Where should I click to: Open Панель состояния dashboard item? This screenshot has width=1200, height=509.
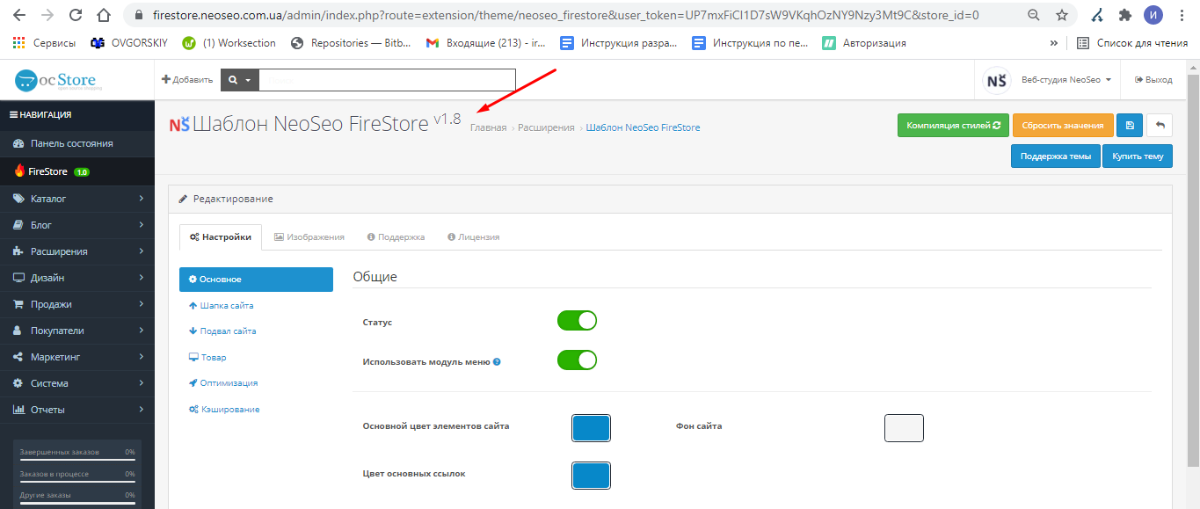click(77, 143)
